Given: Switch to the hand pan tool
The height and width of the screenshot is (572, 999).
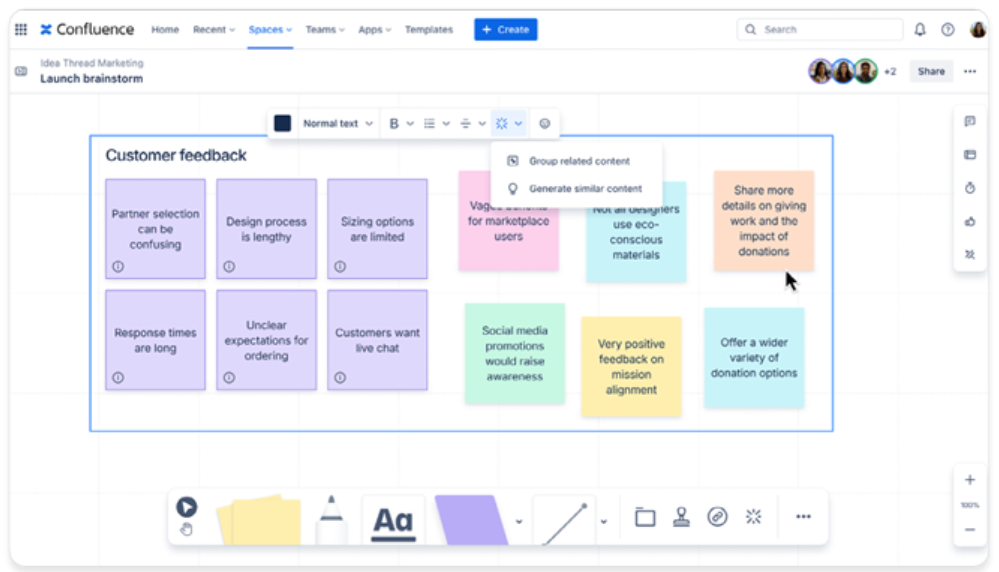Looking at the screenshot, I should (186, 530).
